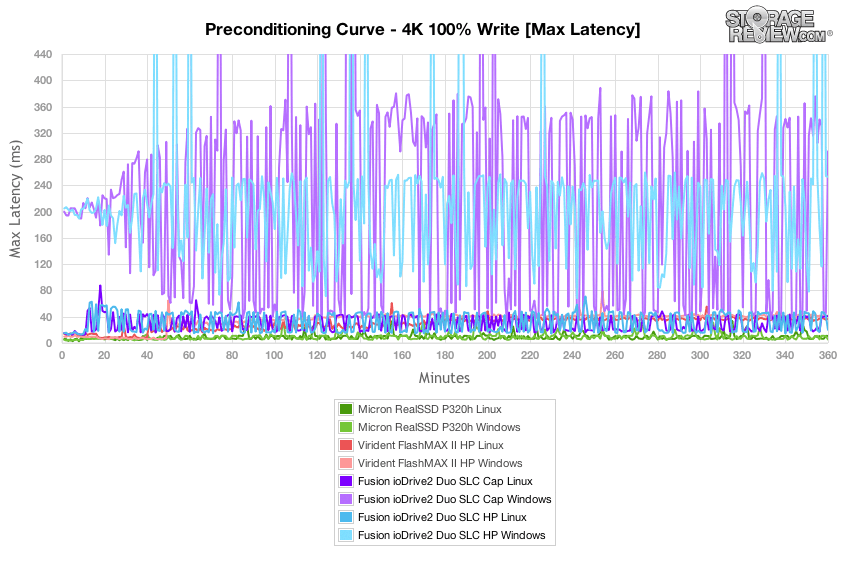Select legend entry 'Fusion ioDrive2 Duo SLC Cap Windows'
The height and width of the screenshot is (573, 850).
tap(455, 499)
